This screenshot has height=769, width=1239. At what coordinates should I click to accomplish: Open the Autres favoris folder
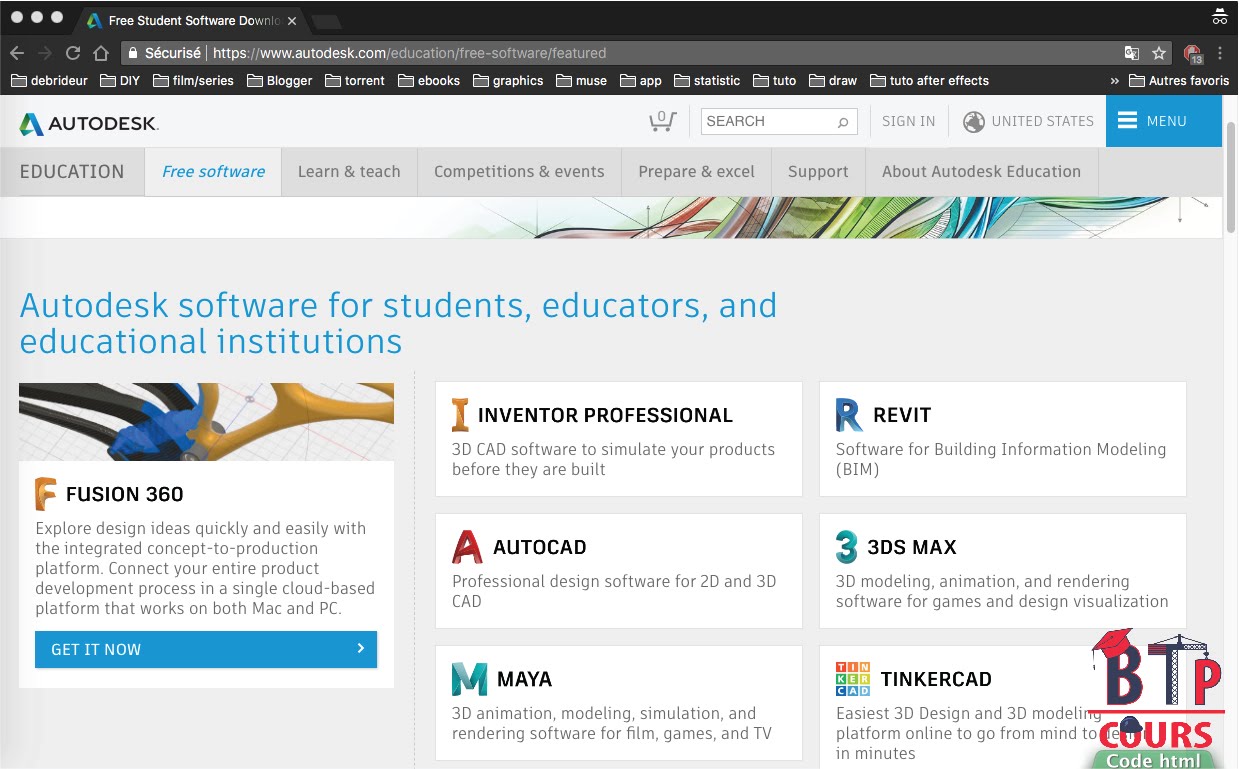tap(1179, 81)
